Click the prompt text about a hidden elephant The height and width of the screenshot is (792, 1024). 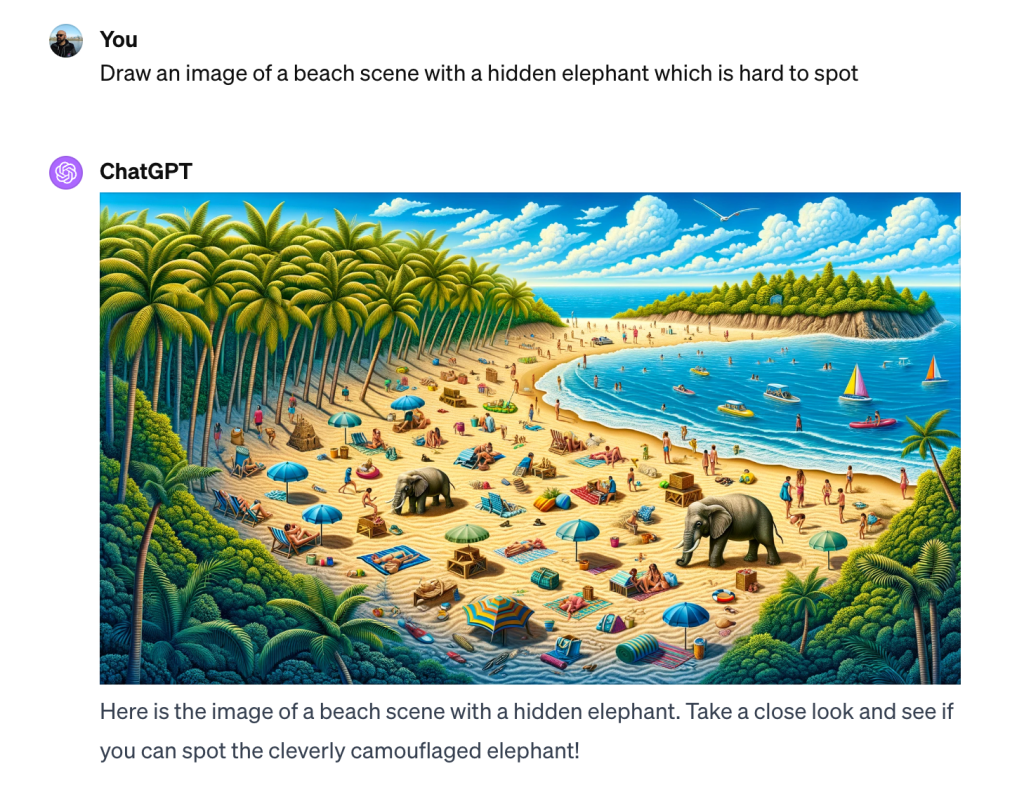tap(479, 74)
